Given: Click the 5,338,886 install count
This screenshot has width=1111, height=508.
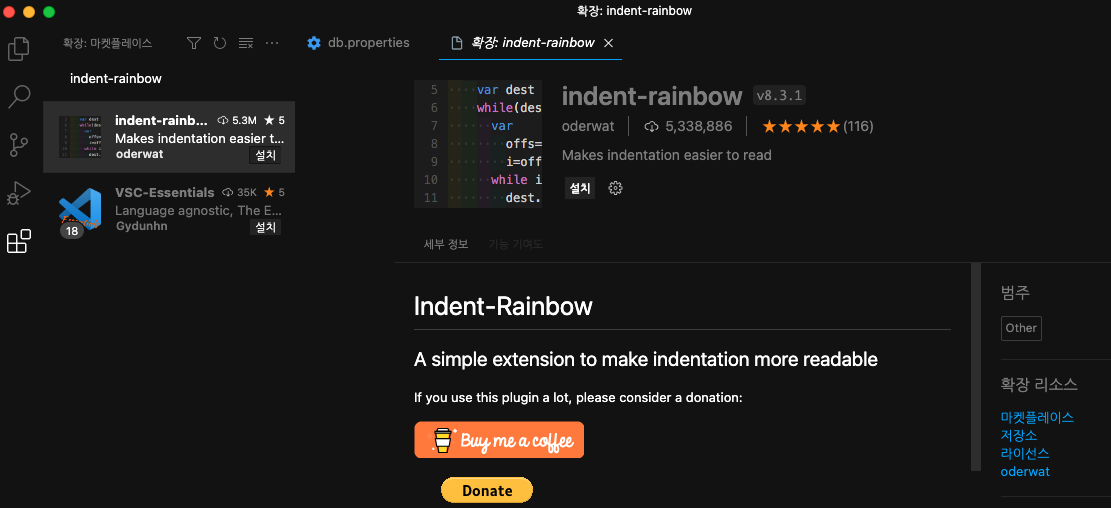Looking at the screenshot, I should (688, 126).
